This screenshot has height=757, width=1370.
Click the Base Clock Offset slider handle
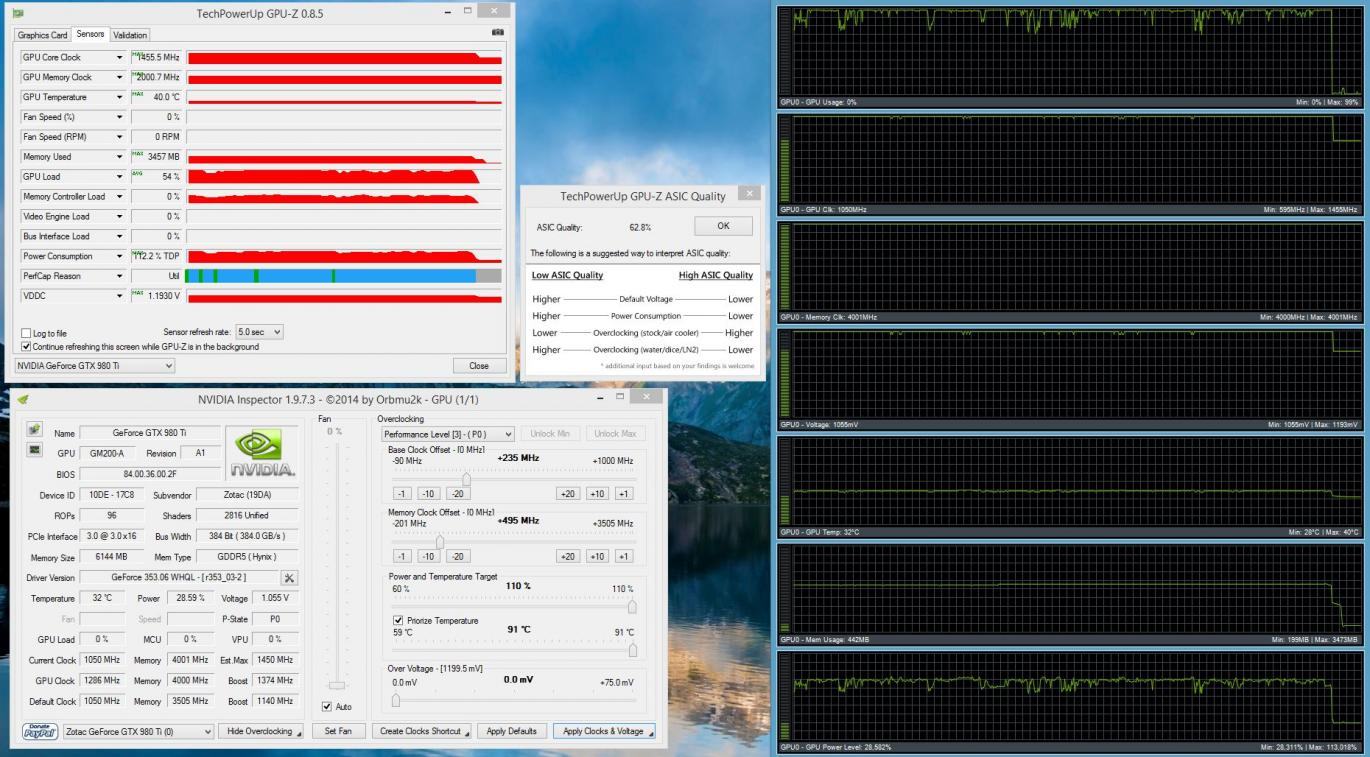[466, 479]
